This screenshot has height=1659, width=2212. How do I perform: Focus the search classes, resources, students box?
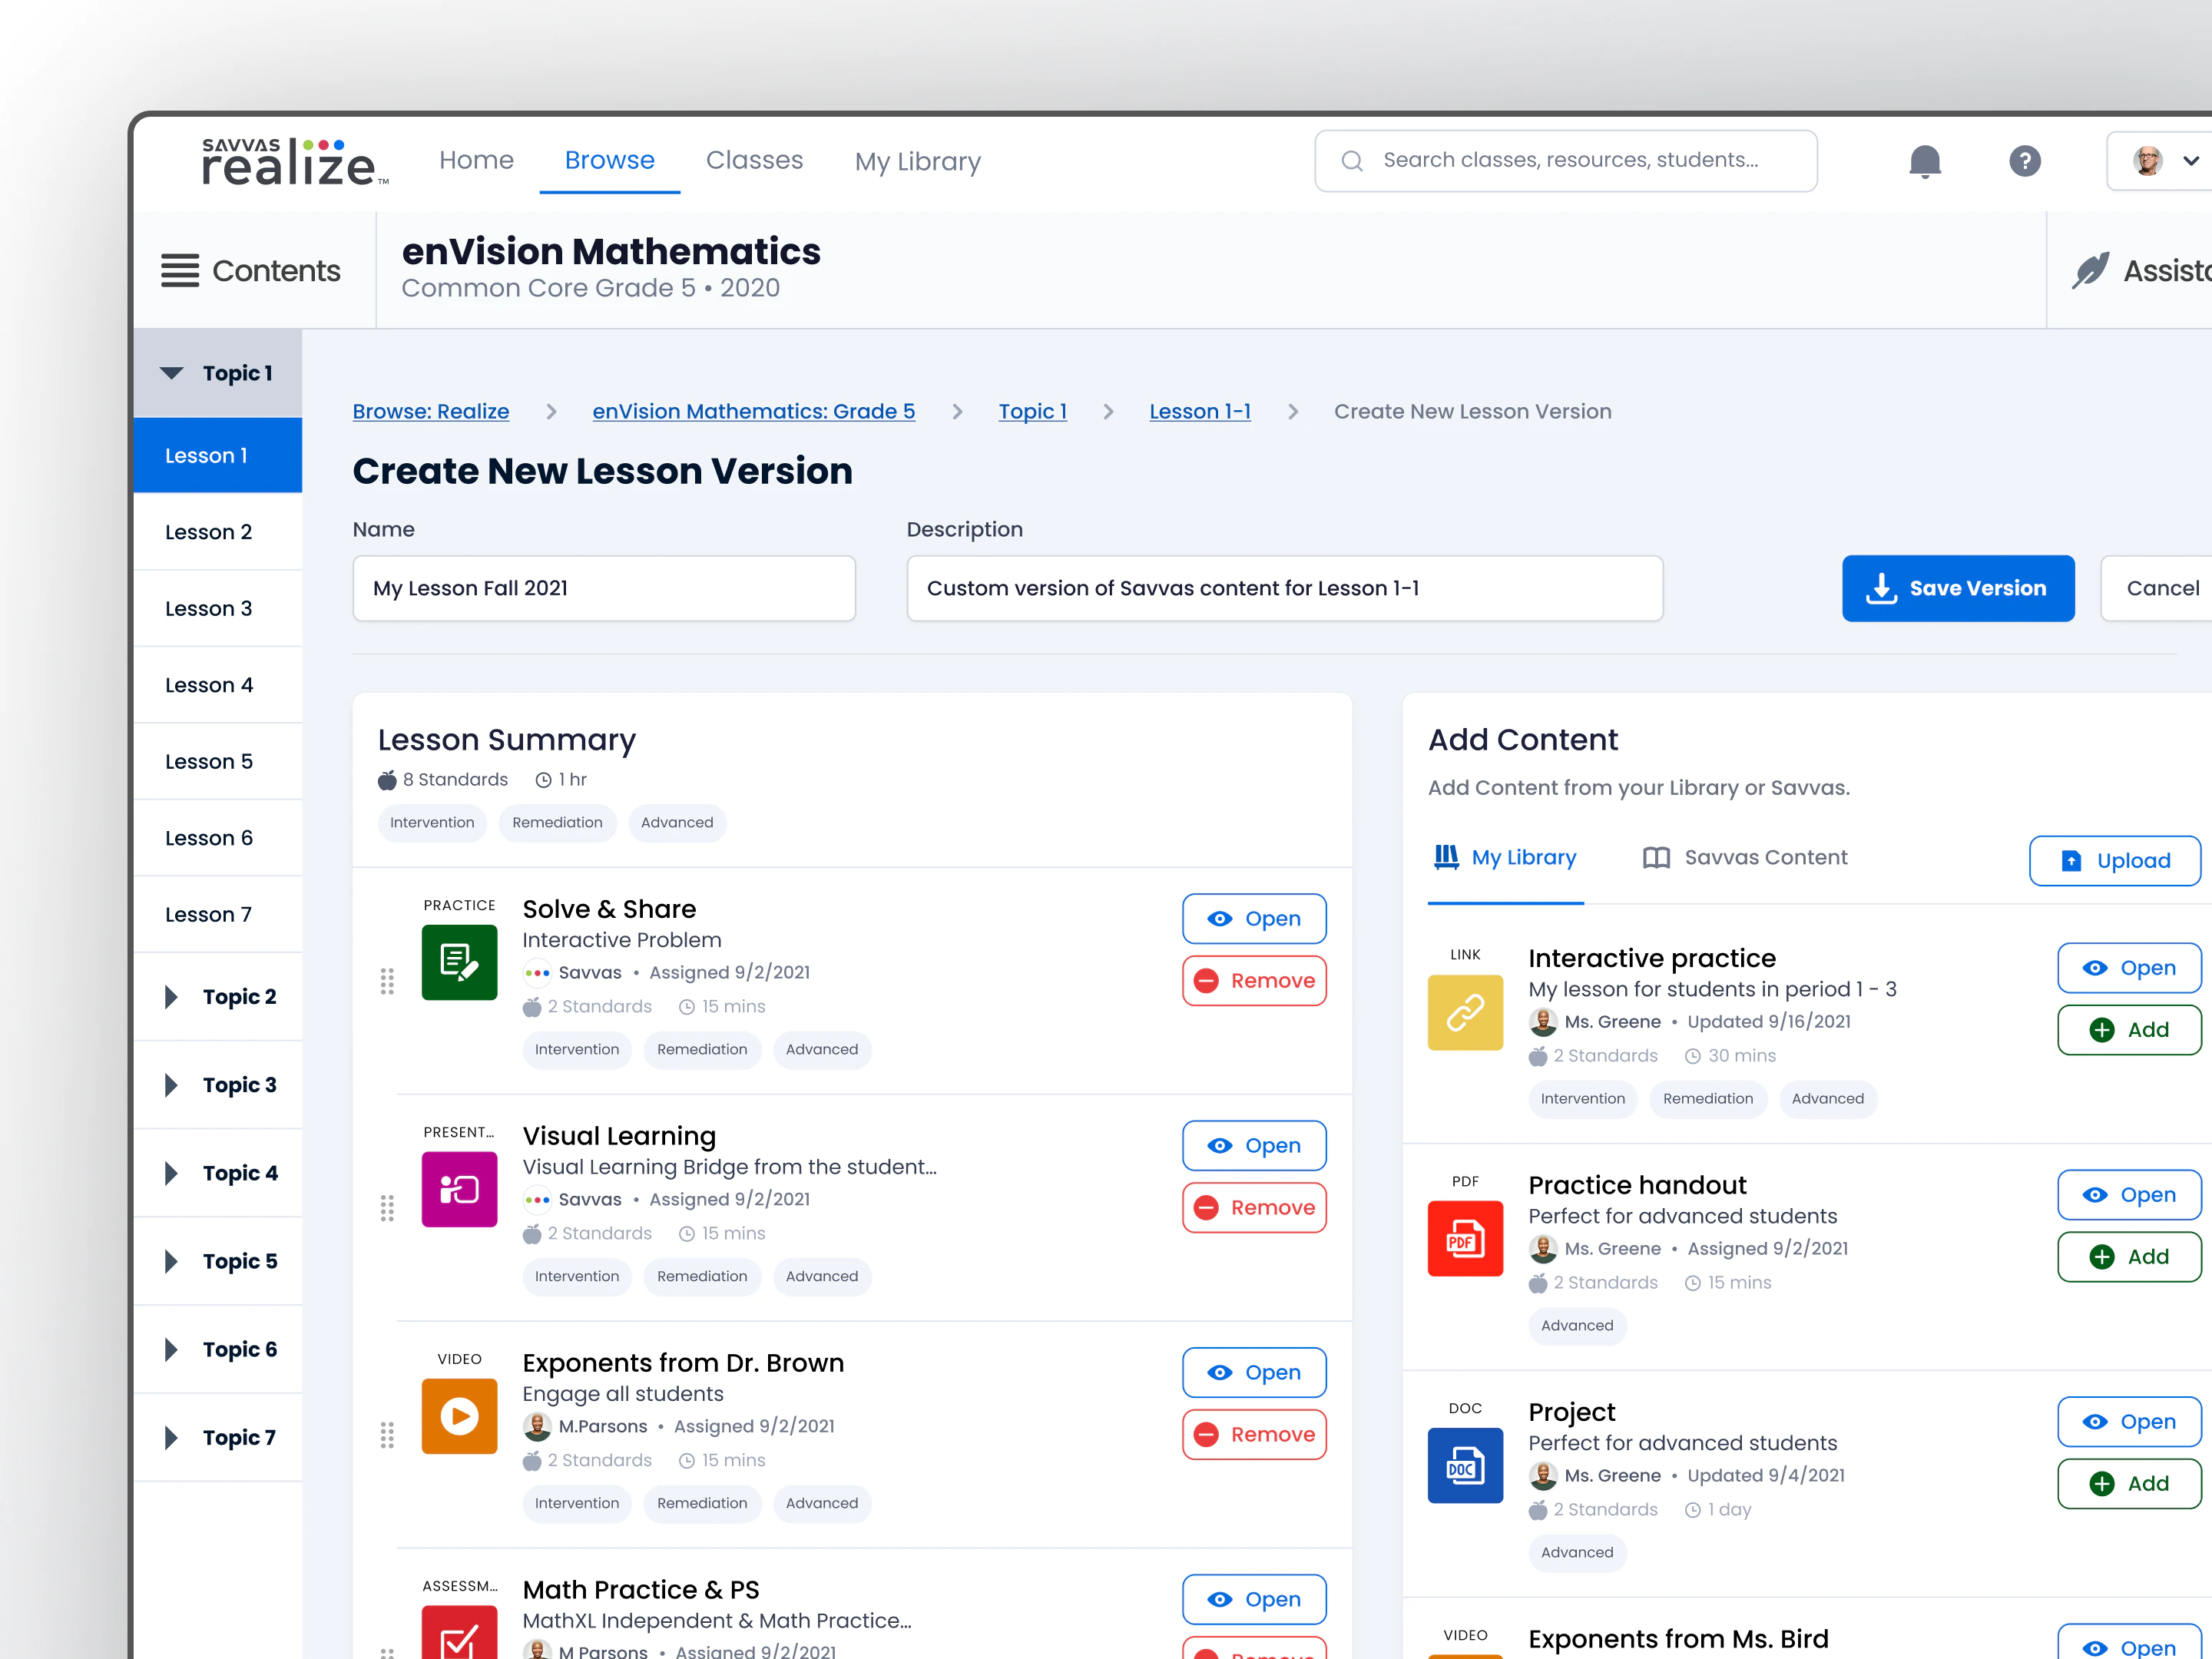point(1566,161)
